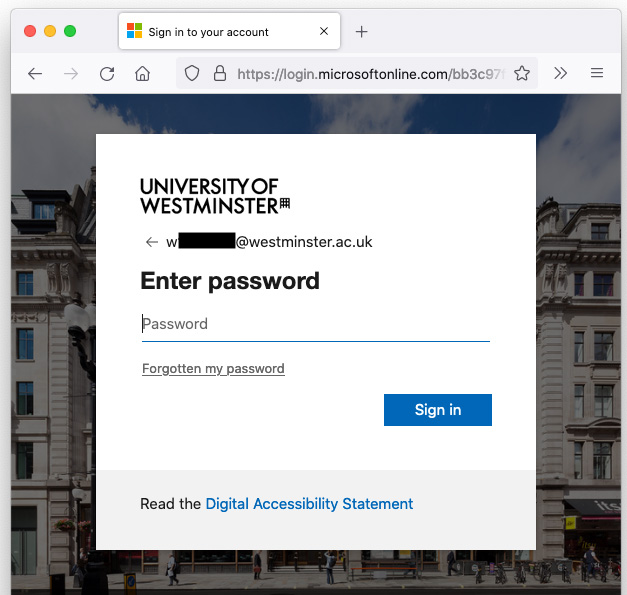Image resolution: width=627 pixels, height=595 pixels.
Task: Open the 'Forgotten my password' link
Action: coord(214,369)
